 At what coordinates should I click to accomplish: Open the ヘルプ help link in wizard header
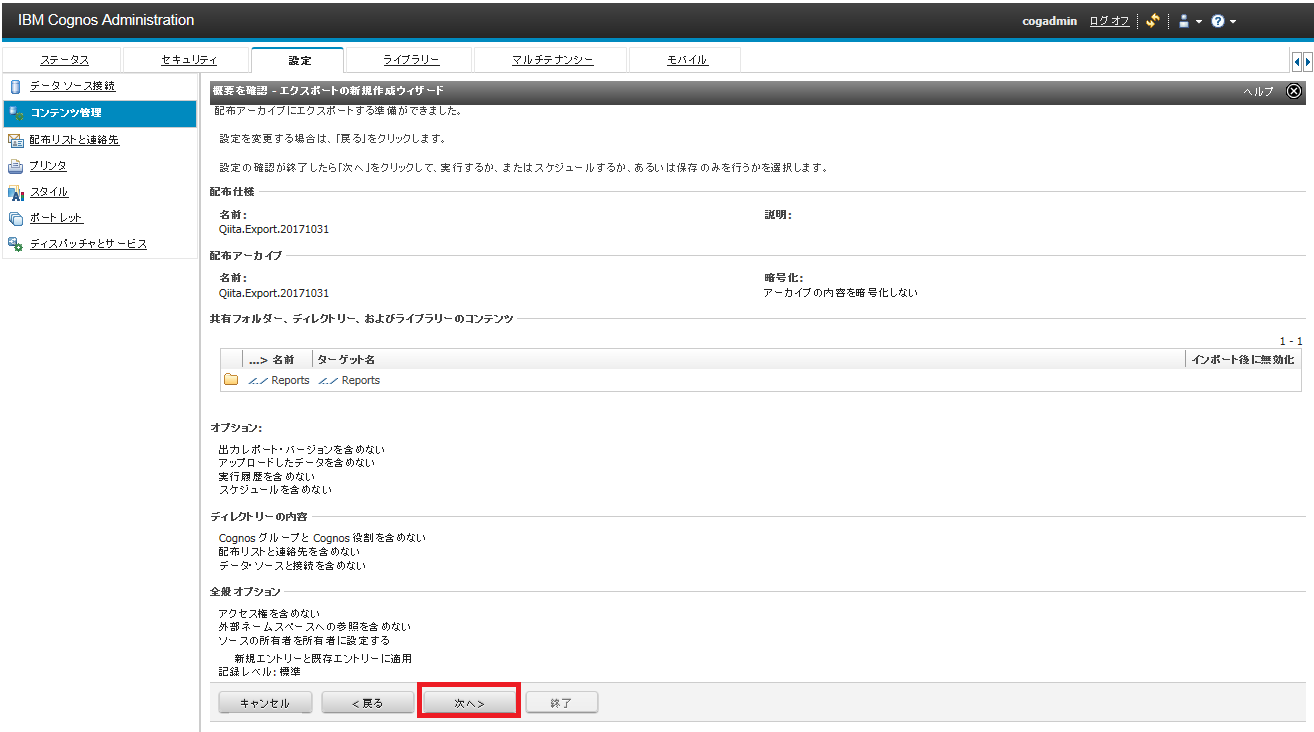point(1258,91)
